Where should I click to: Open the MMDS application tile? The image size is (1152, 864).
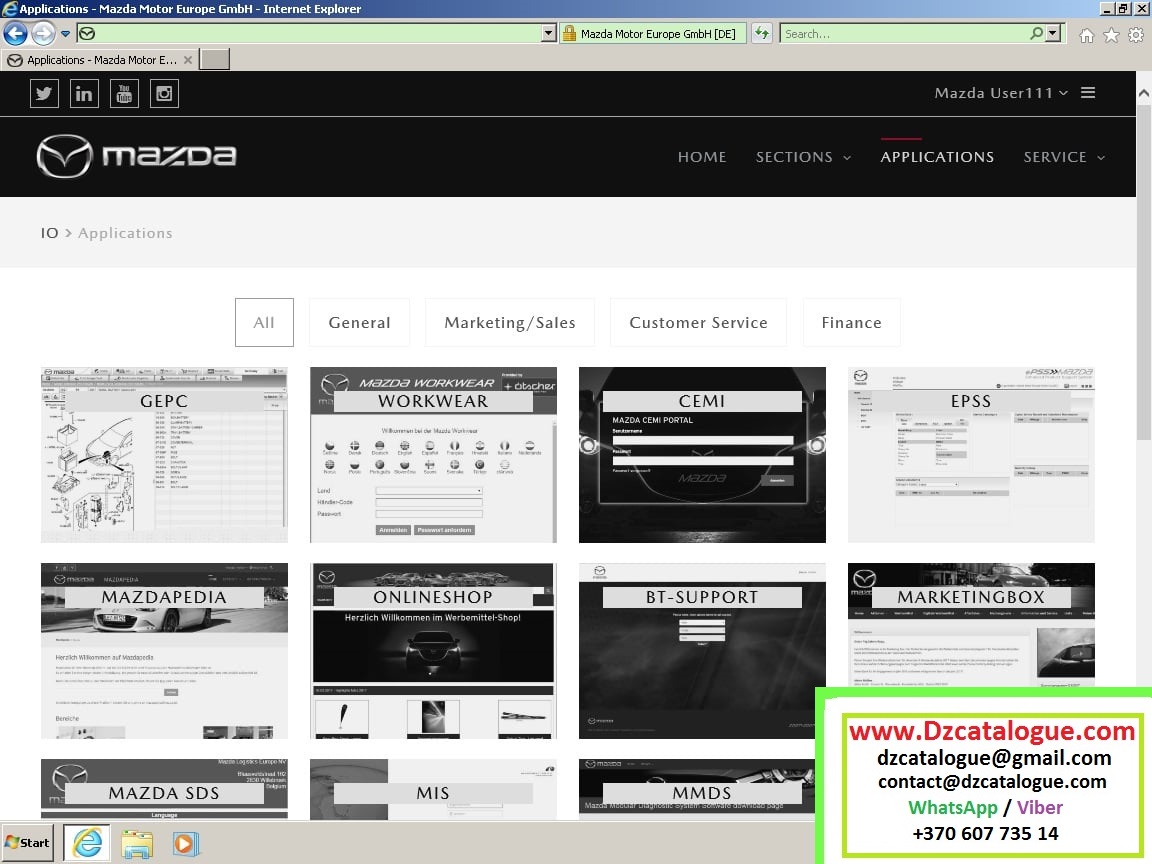point(698,790)
